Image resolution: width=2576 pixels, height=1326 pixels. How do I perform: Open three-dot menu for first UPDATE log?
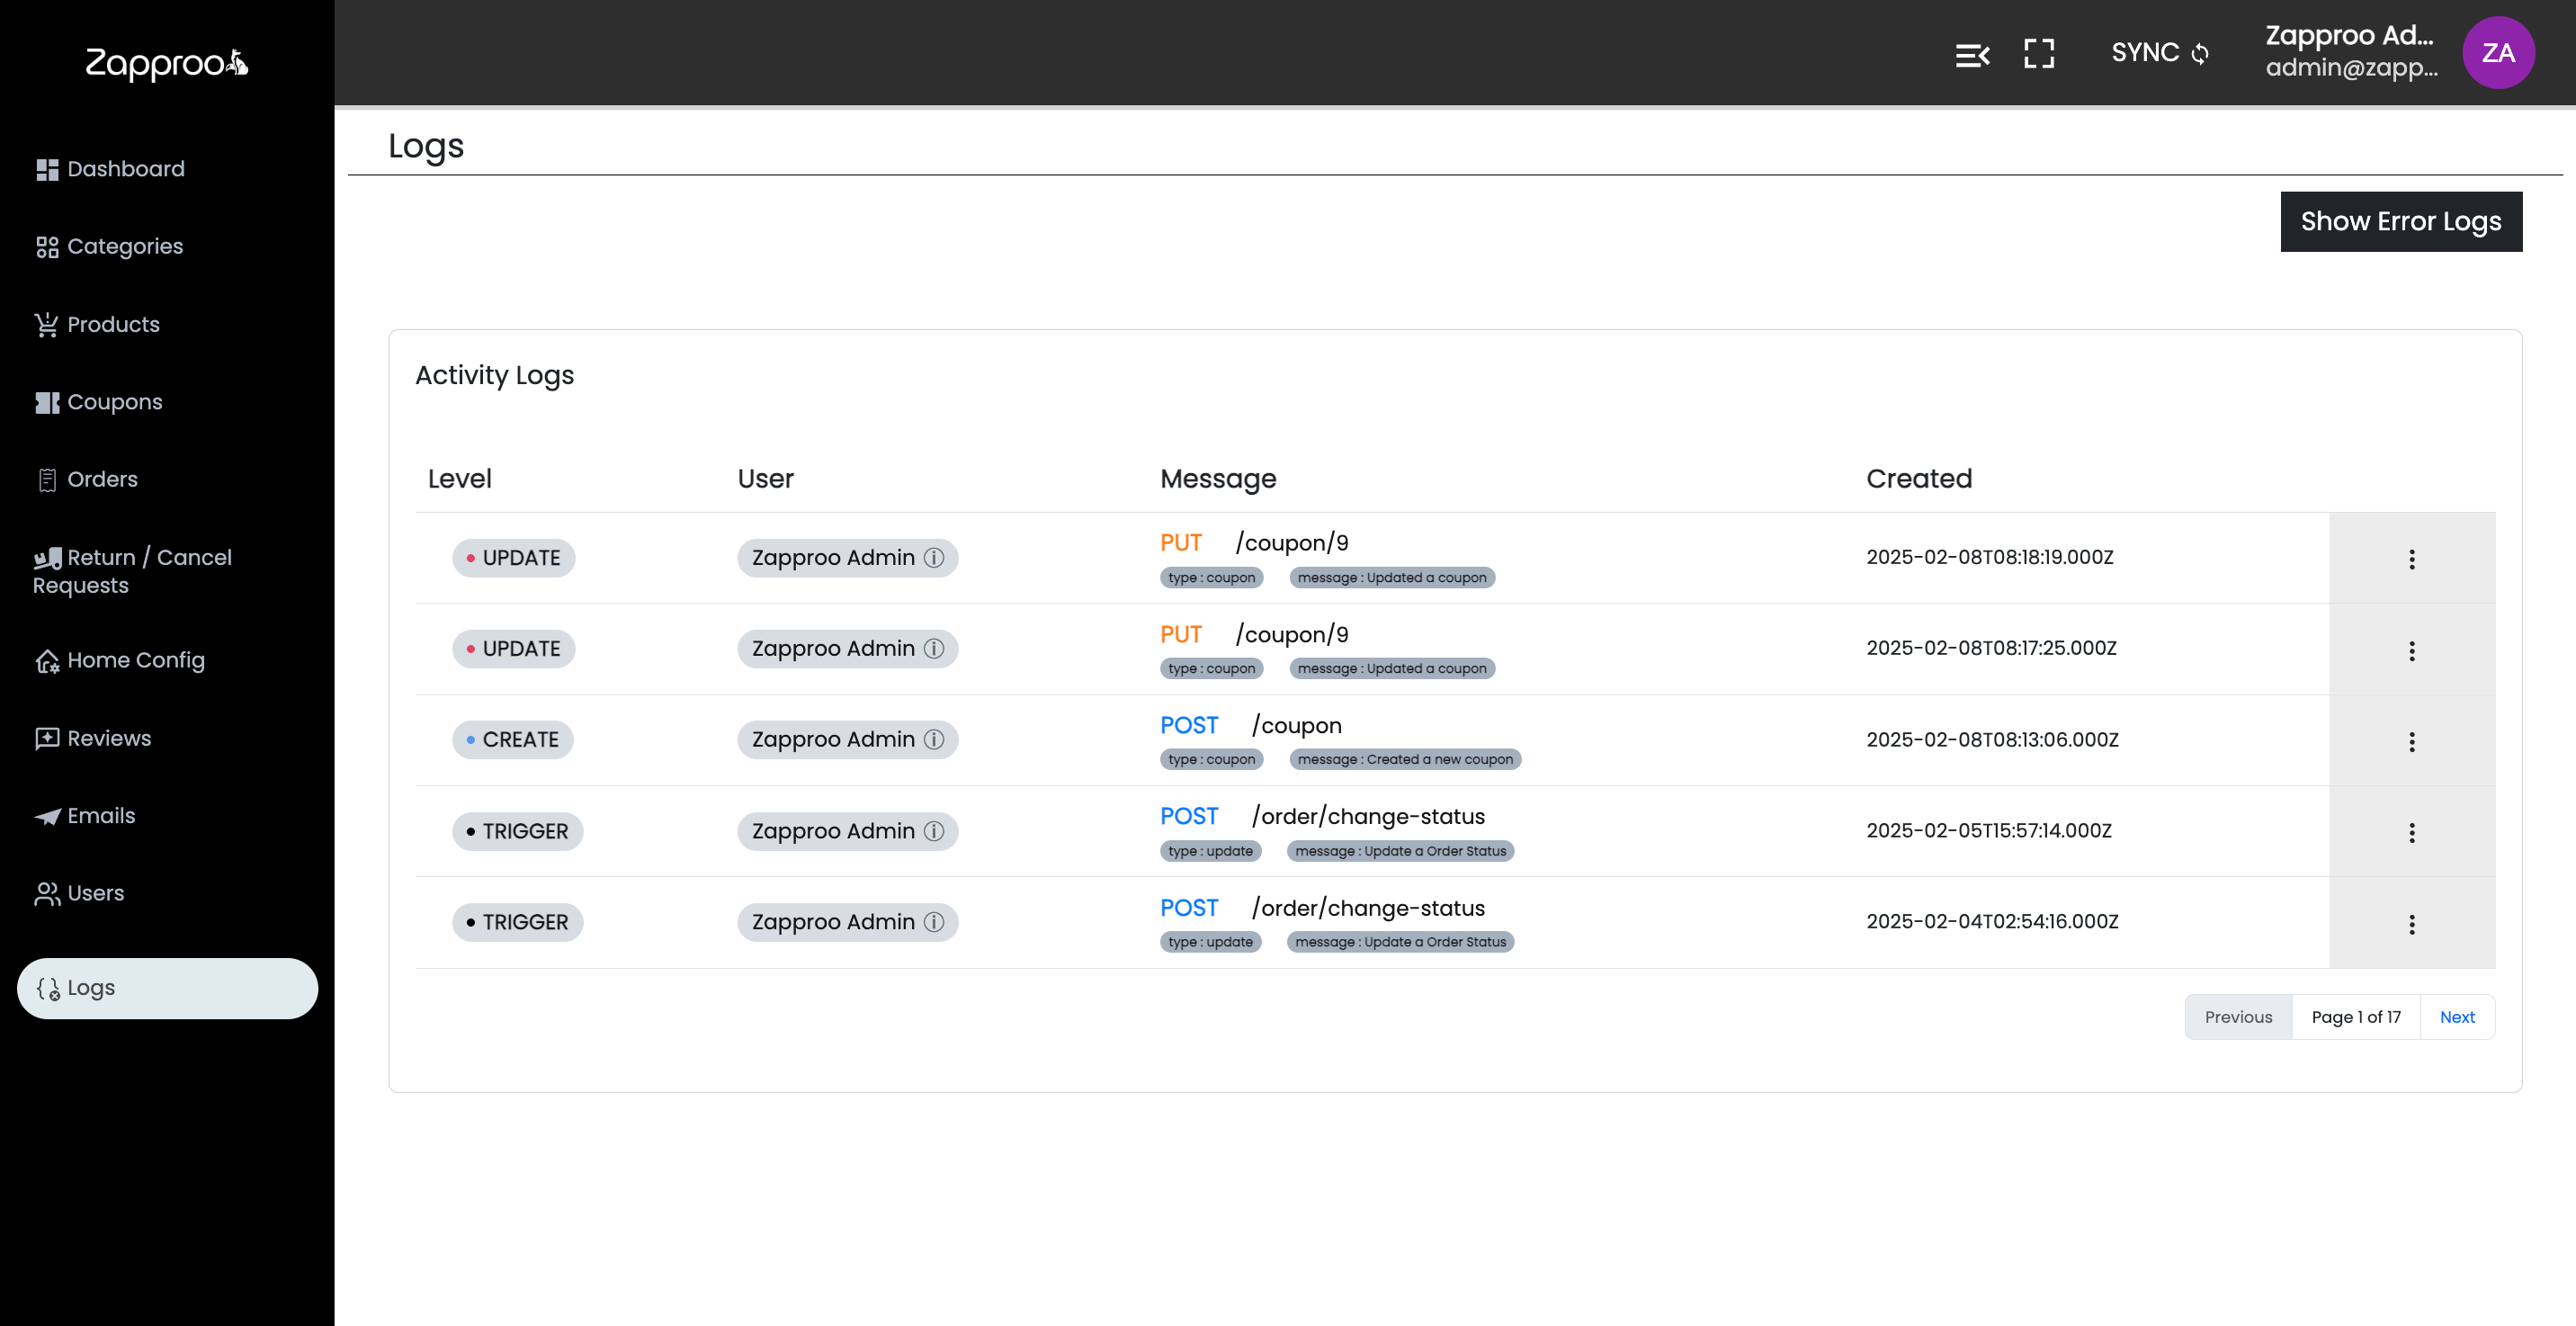2411,559
